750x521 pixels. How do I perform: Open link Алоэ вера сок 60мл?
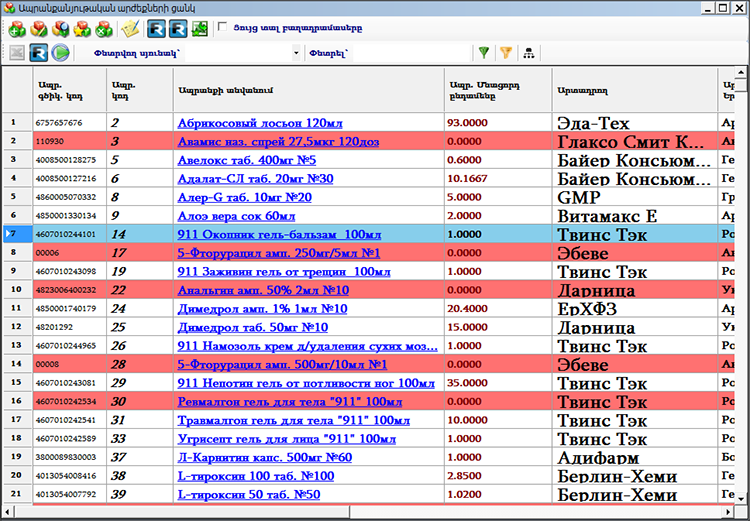coord(236,216)
